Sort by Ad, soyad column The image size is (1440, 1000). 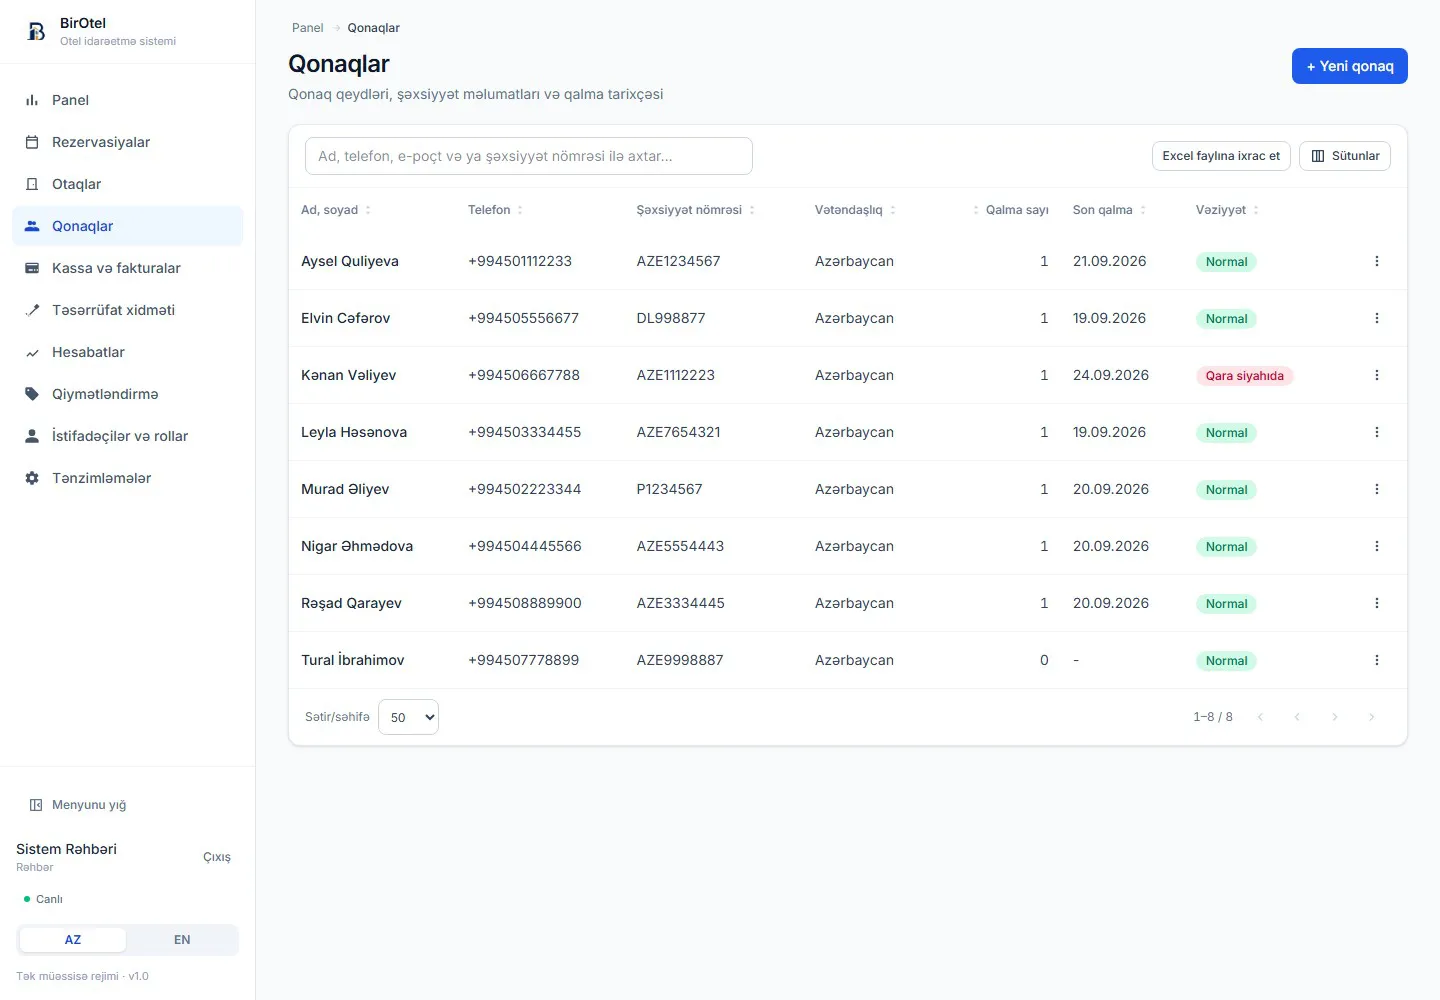coord(336,210)
